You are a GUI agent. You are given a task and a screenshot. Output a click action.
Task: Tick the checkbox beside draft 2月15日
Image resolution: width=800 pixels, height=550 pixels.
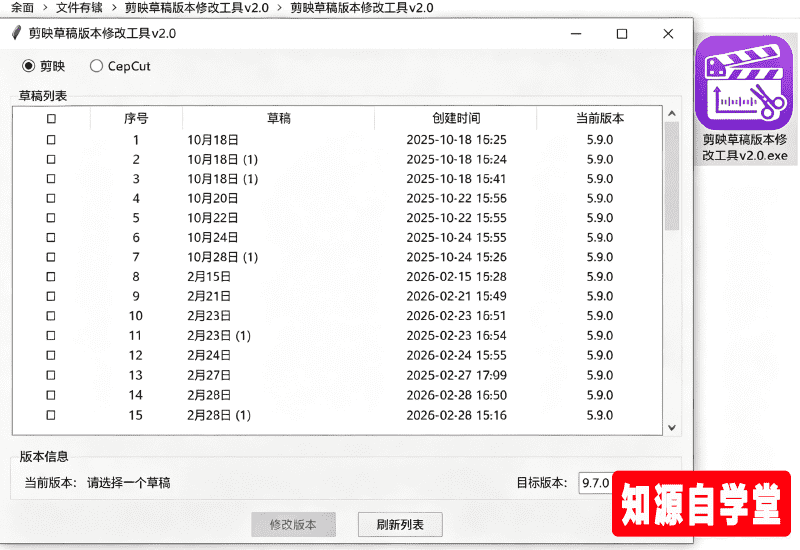coord(51,277)
